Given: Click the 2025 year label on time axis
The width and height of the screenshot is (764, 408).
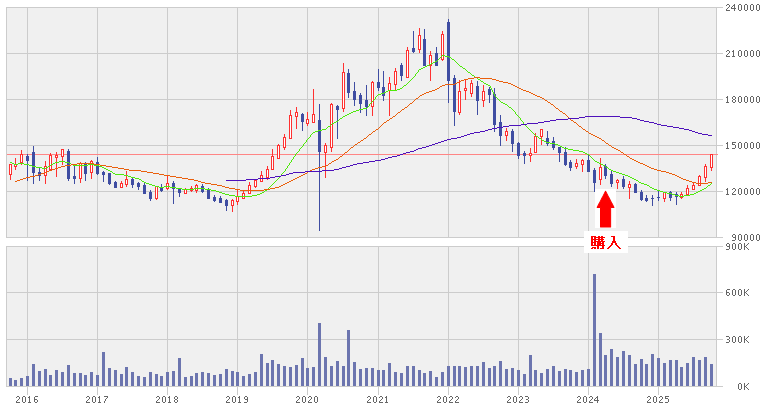Looking at the screenshot, I should pos(657,399).
